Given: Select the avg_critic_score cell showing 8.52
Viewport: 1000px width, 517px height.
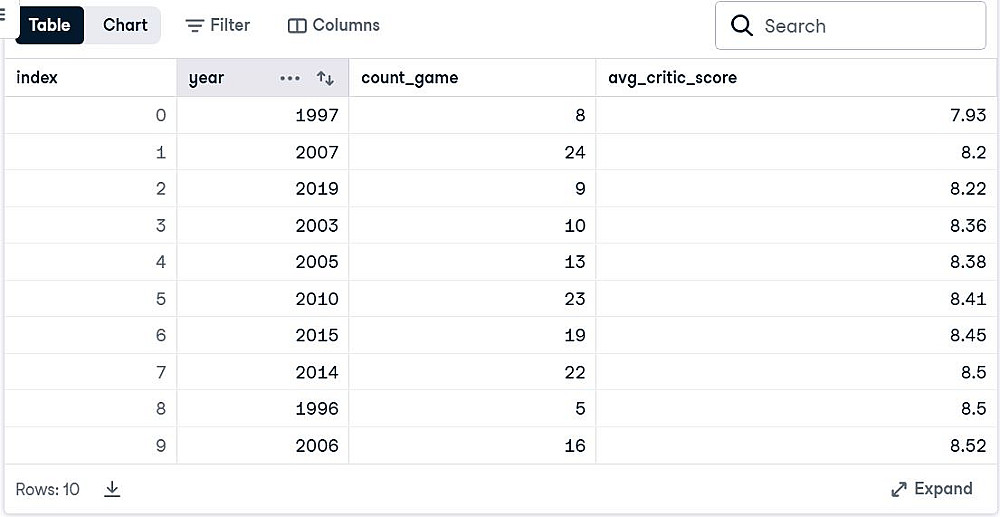Looking at the screenshot, I should 968,446.
